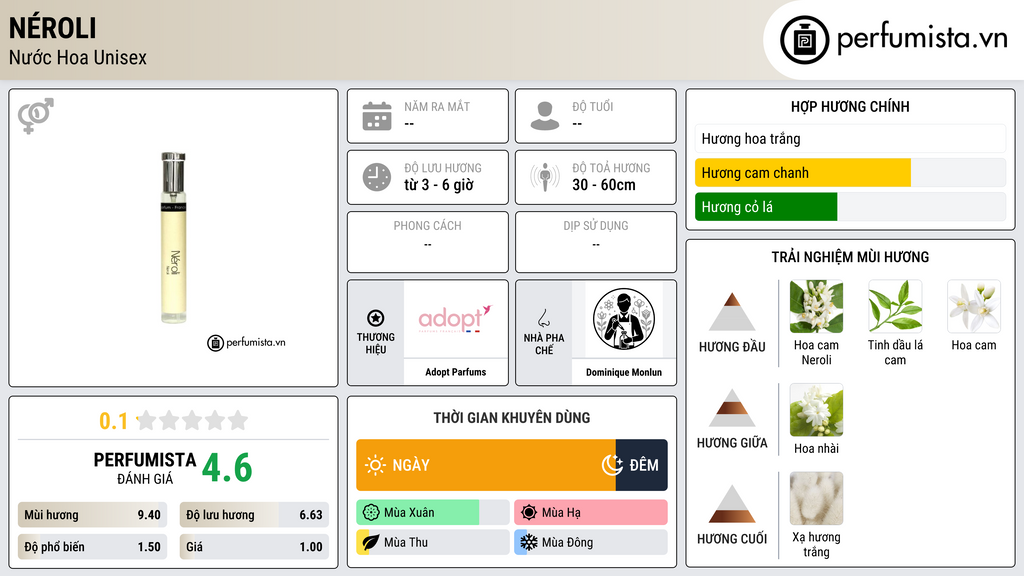1024x576 pixels.
Task: Click the unisex gender symbol icon
Action: click(35, 116)
